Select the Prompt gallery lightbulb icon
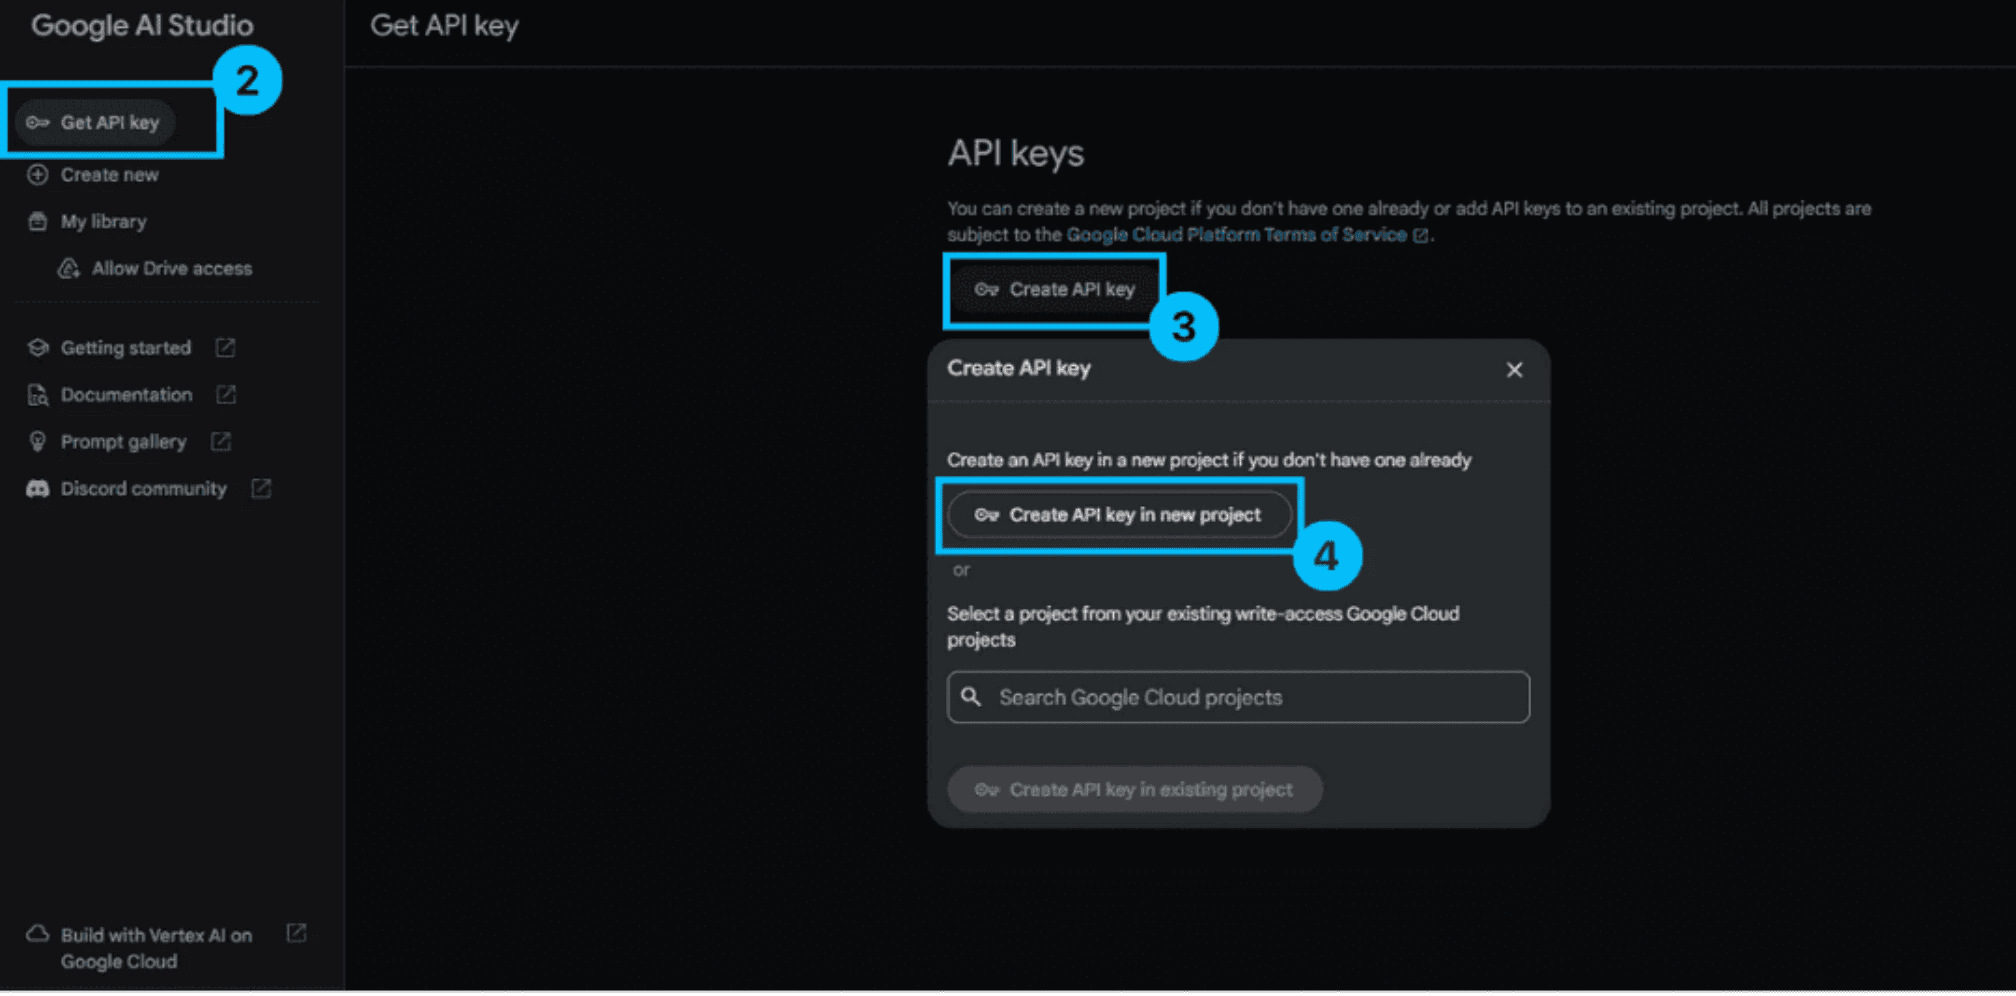This screenshot has height=996, width=2016. [x=37, y=441]
